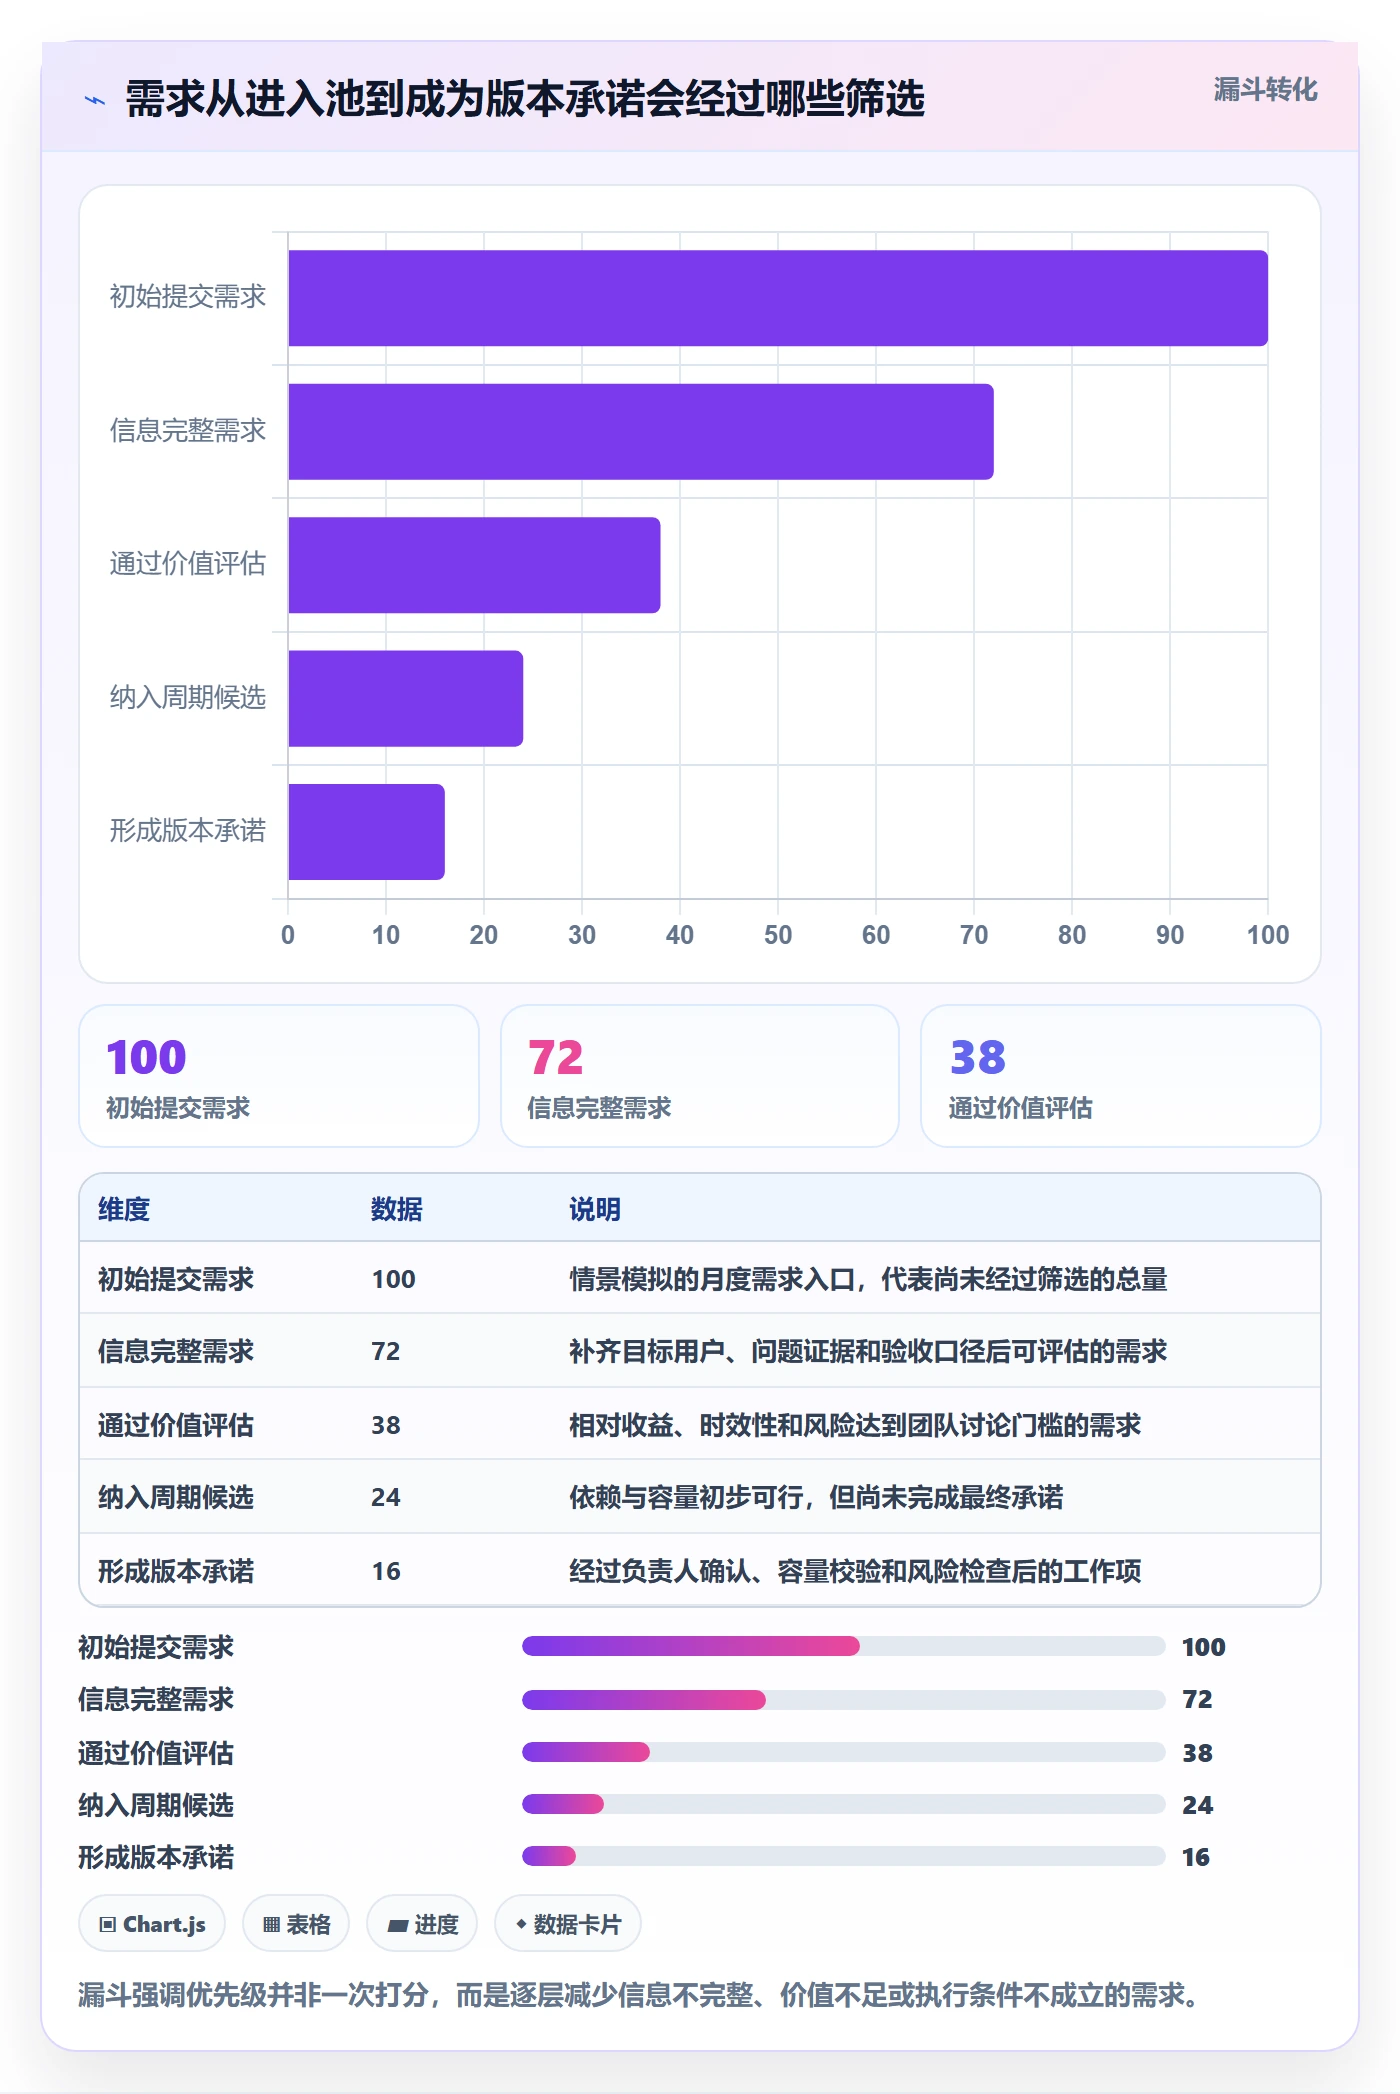Click the 初始提交需求 bar in the chart
Image resolution: width=1400 pixels, height=2094 pixels.
(x=778, y=298)
